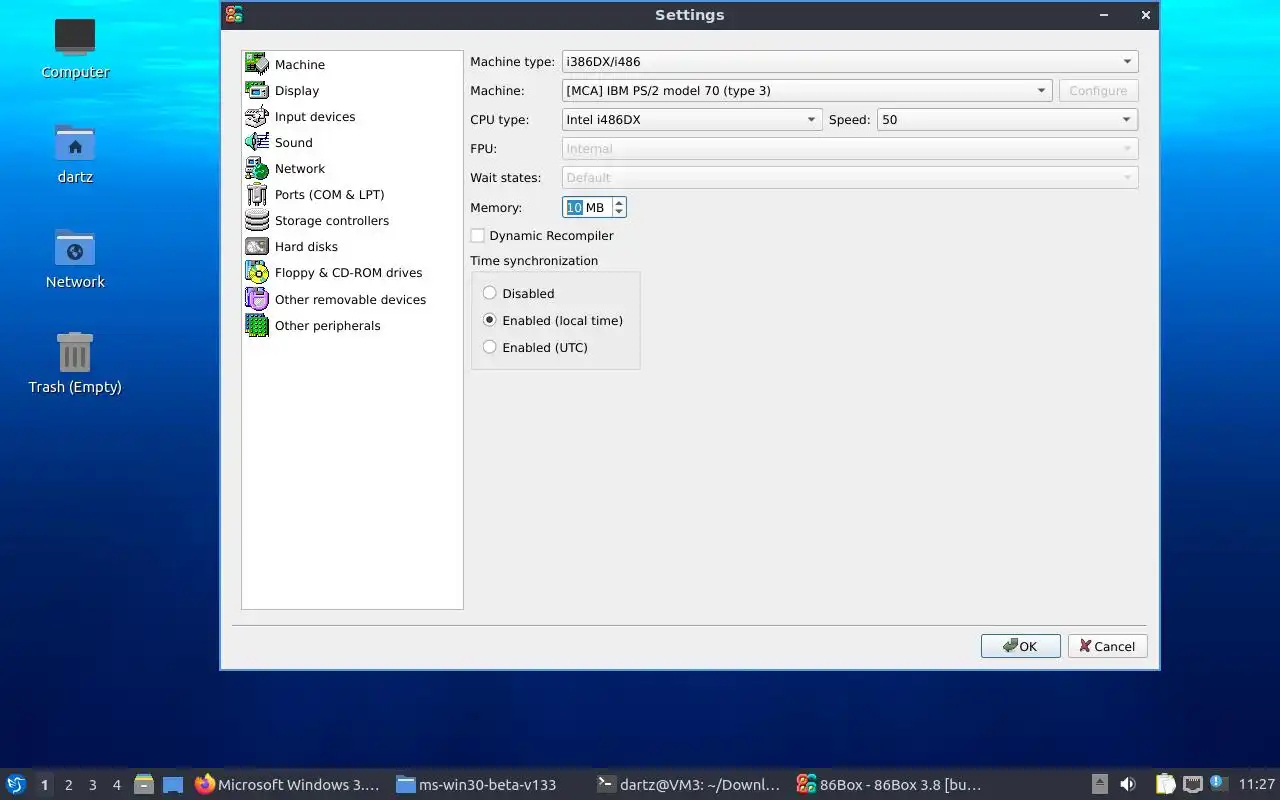Click the 86Box icon in Settings title bar
1280x800 pixels.
[x=234, y=14]
